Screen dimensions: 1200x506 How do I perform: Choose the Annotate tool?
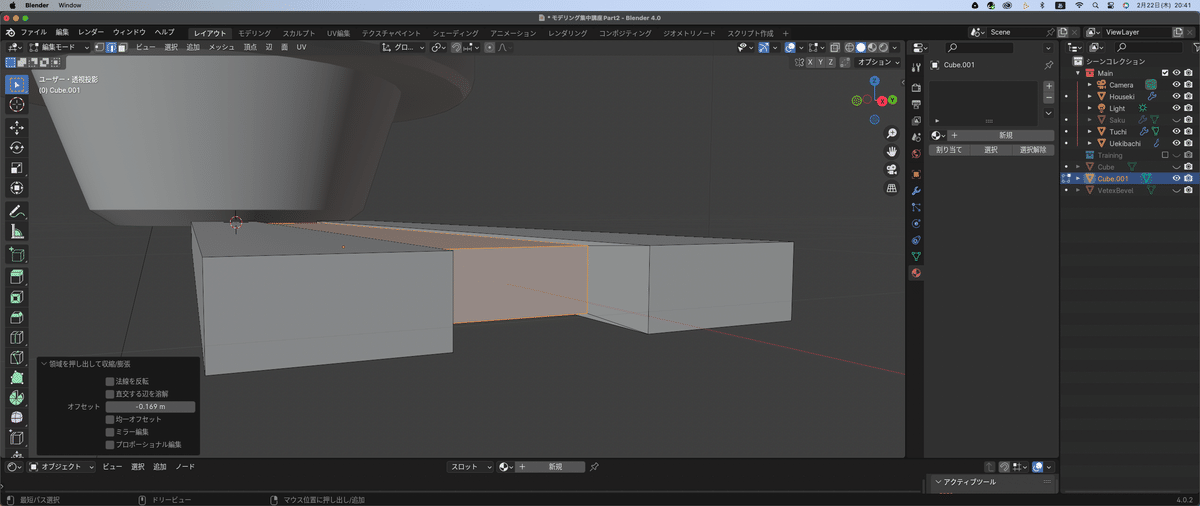17,212
